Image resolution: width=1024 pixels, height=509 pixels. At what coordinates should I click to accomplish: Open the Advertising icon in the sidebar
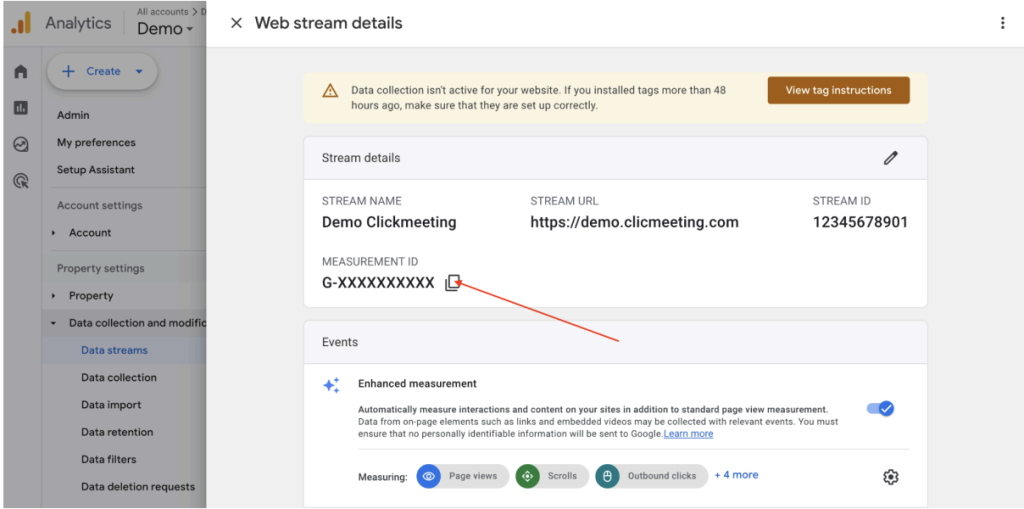click(21, 181)
